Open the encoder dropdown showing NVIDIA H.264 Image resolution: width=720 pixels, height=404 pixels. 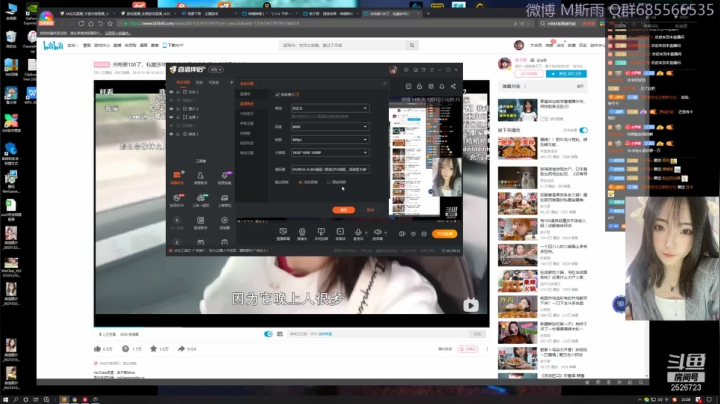pos(330,169)
